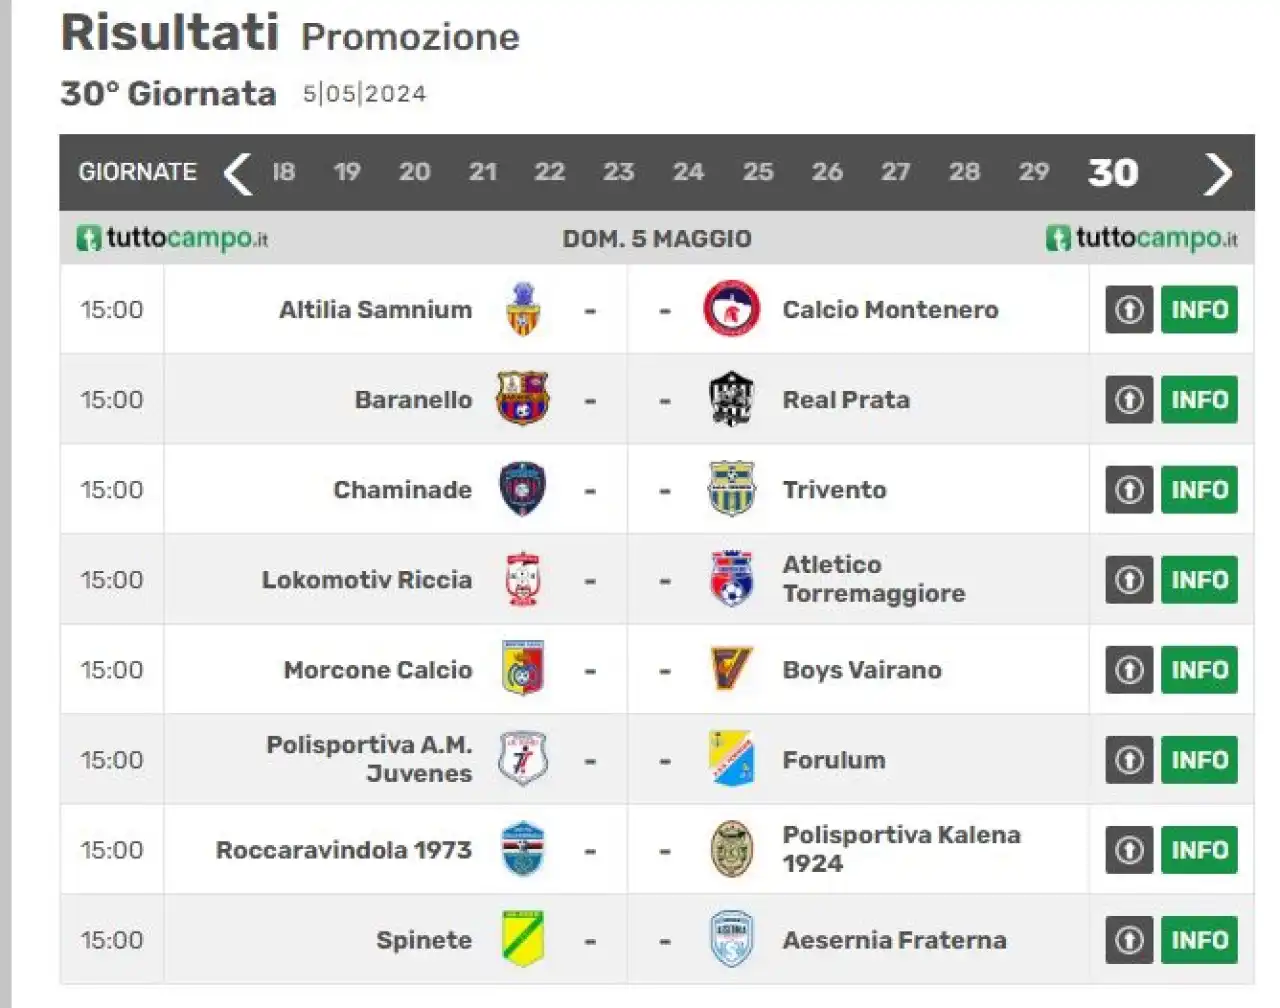Click the Real Prata club badge
The height and width of the screenshot is (1008, 1280).
731,399
